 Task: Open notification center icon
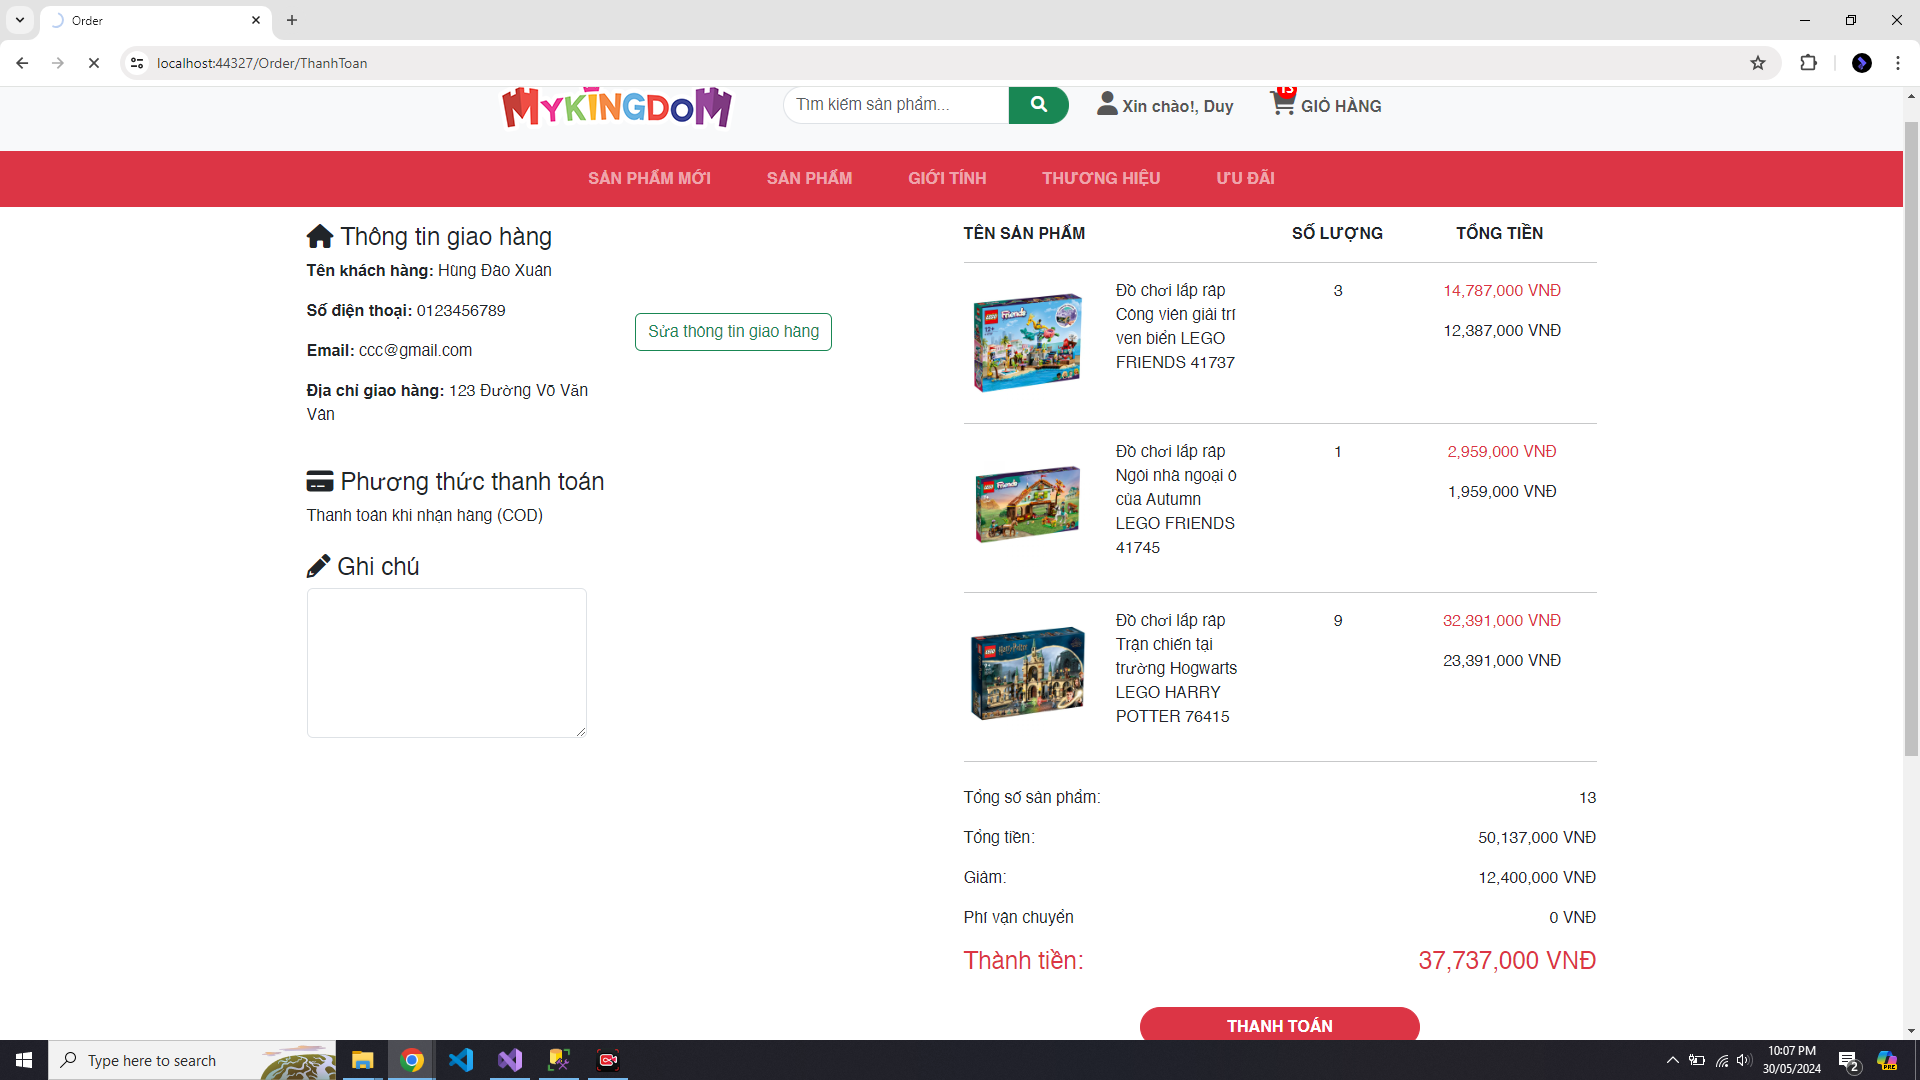1848,1061
